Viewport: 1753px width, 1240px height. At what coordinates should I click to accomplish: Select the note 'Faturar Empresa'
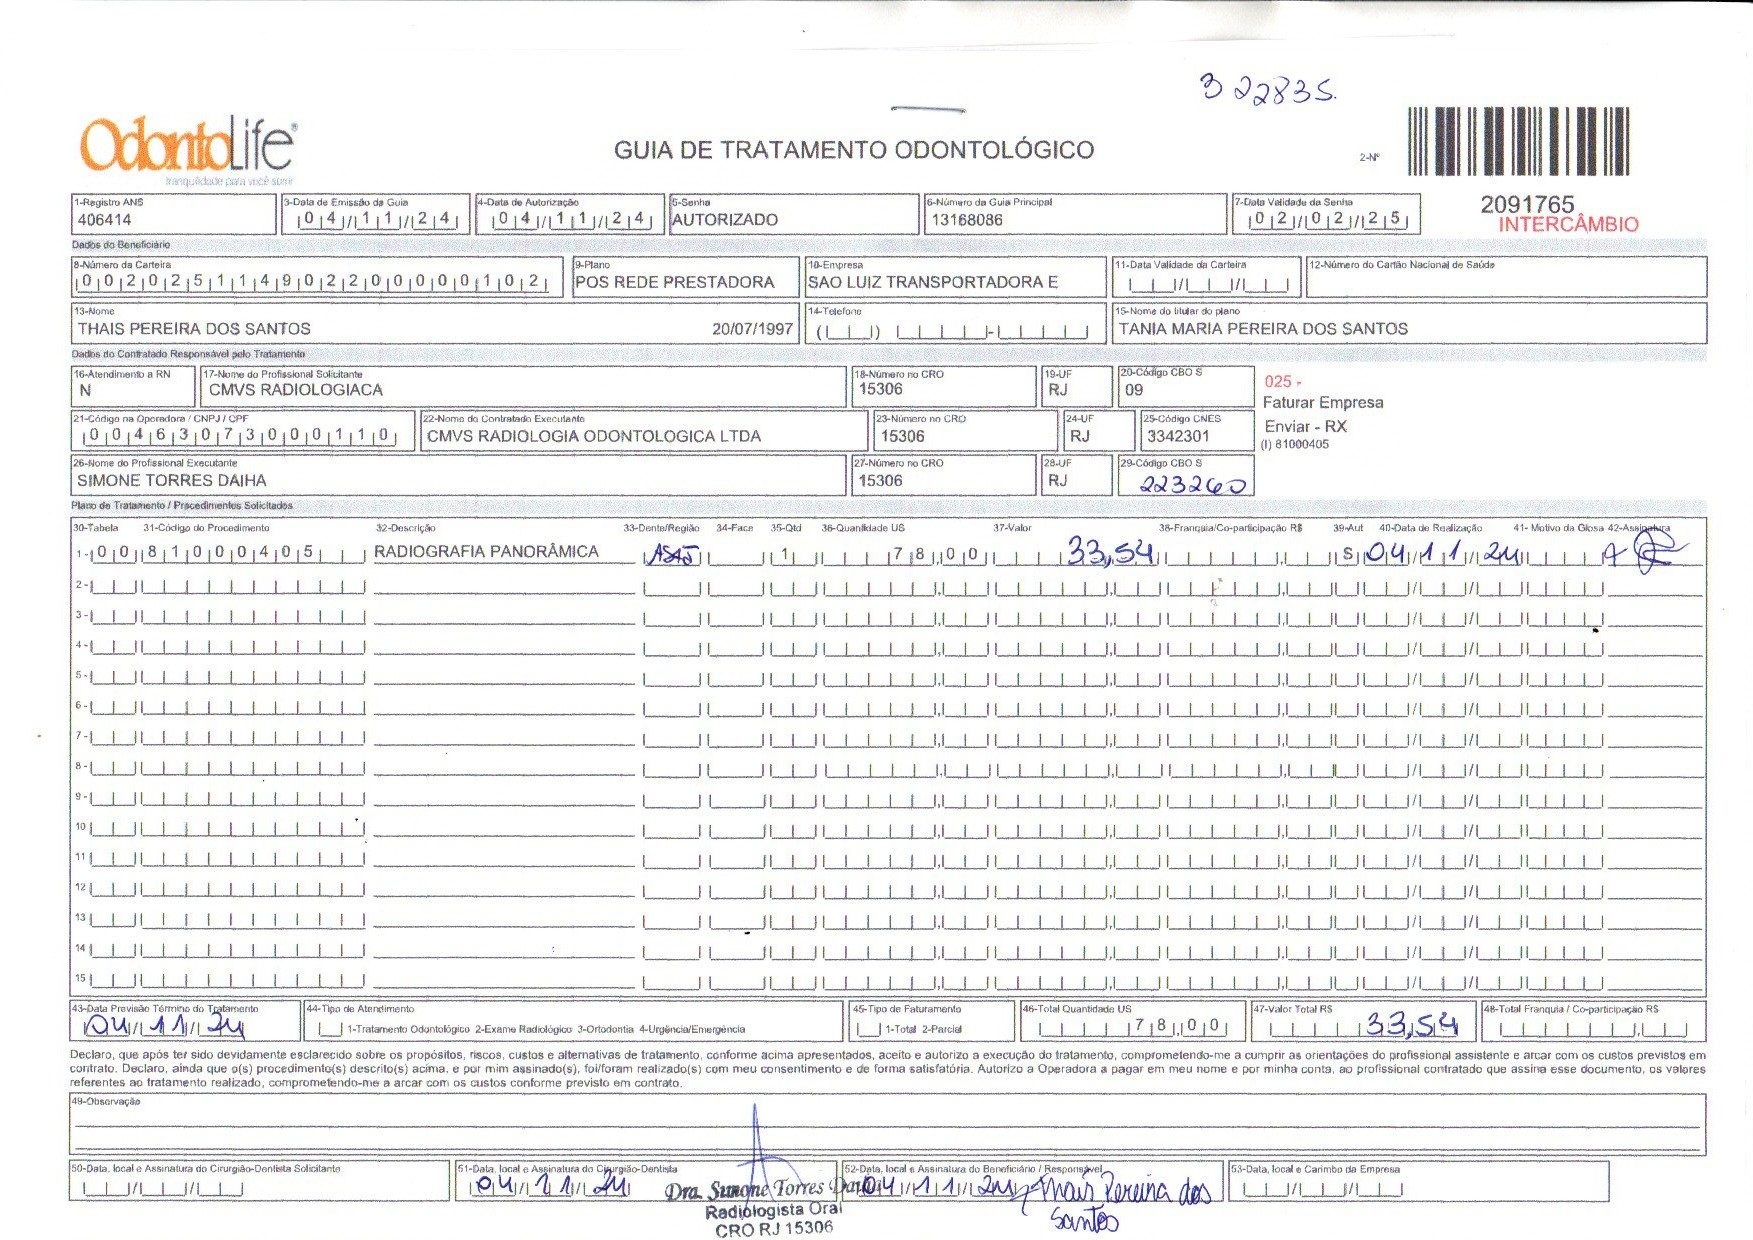[x=1323, y=403]
